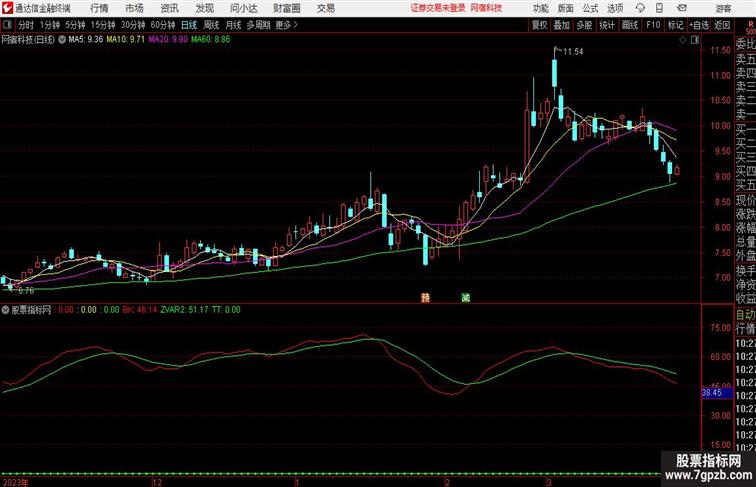Click the 画线 drawing tools button
Image resolution: width=756 pixels, height=487 pixels.
630,25
